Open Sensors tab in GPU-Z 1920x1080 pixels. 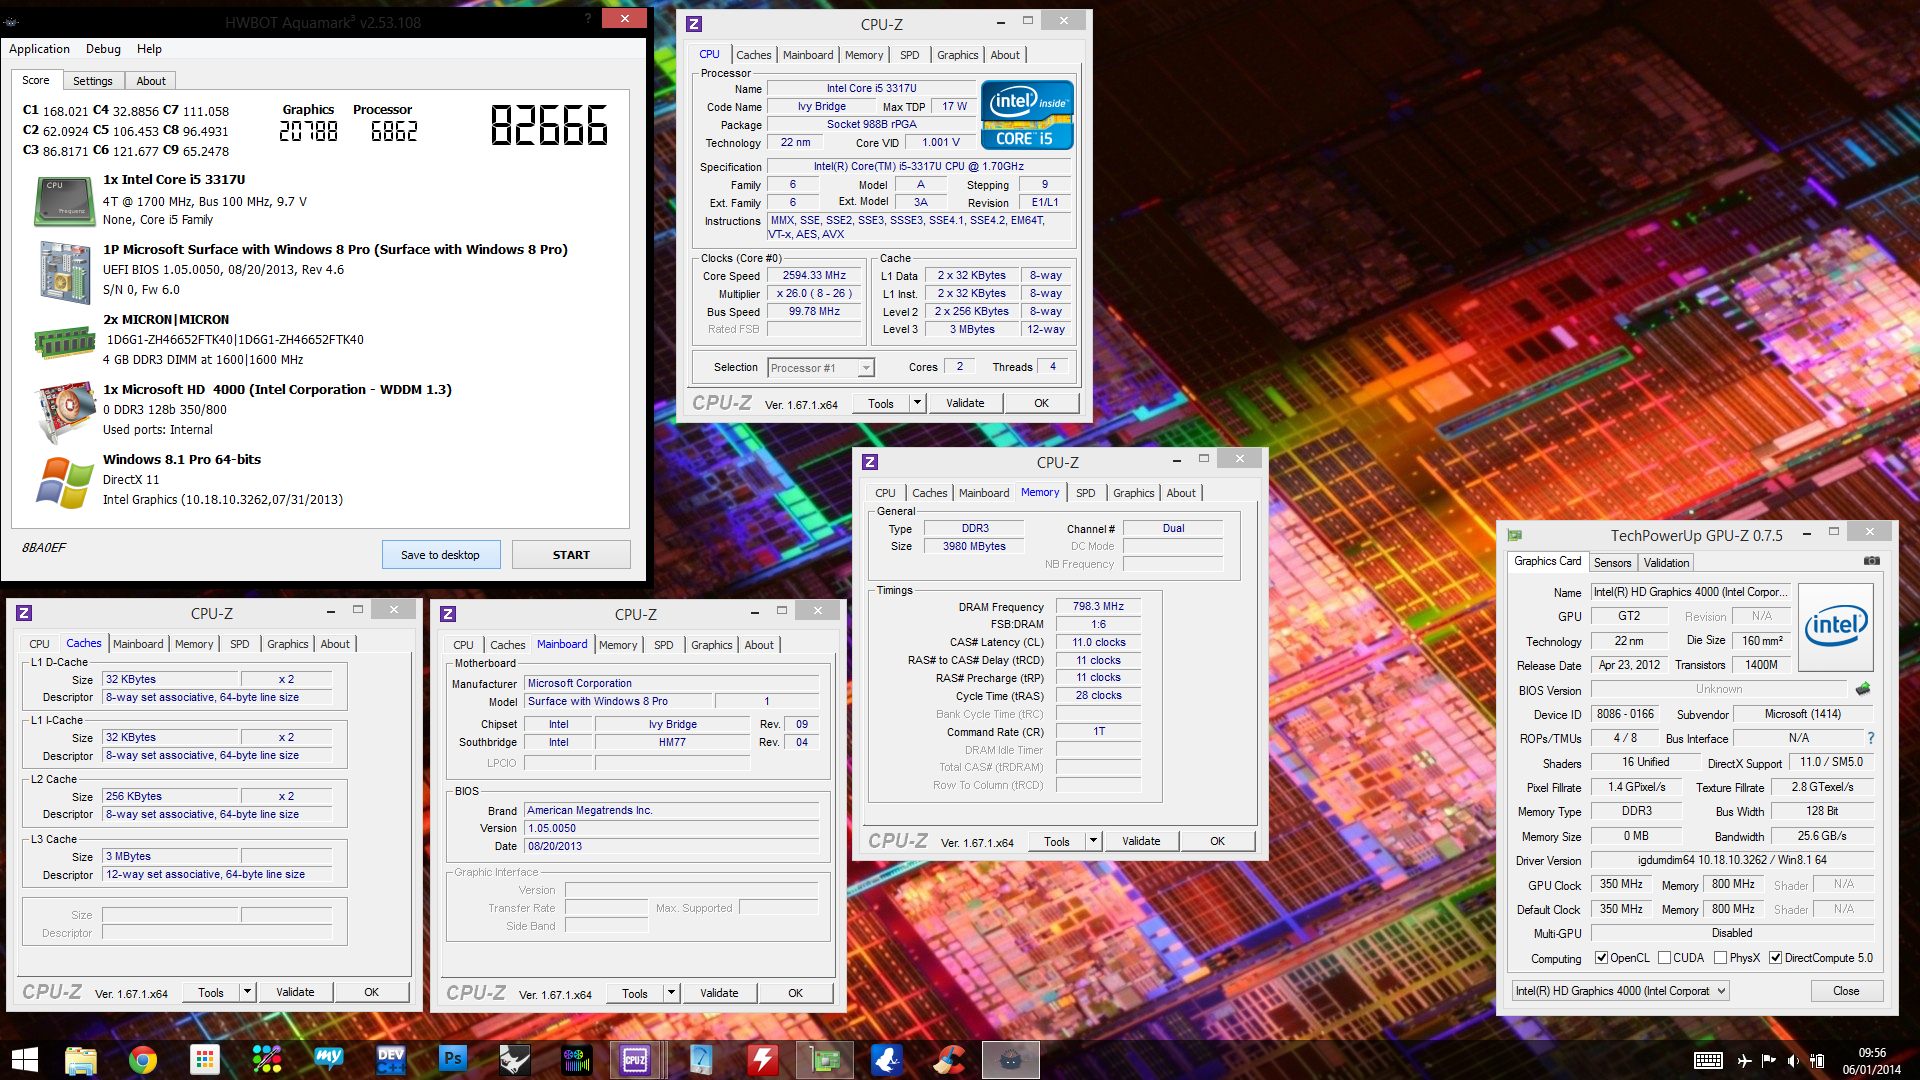tap(1612, 563)
